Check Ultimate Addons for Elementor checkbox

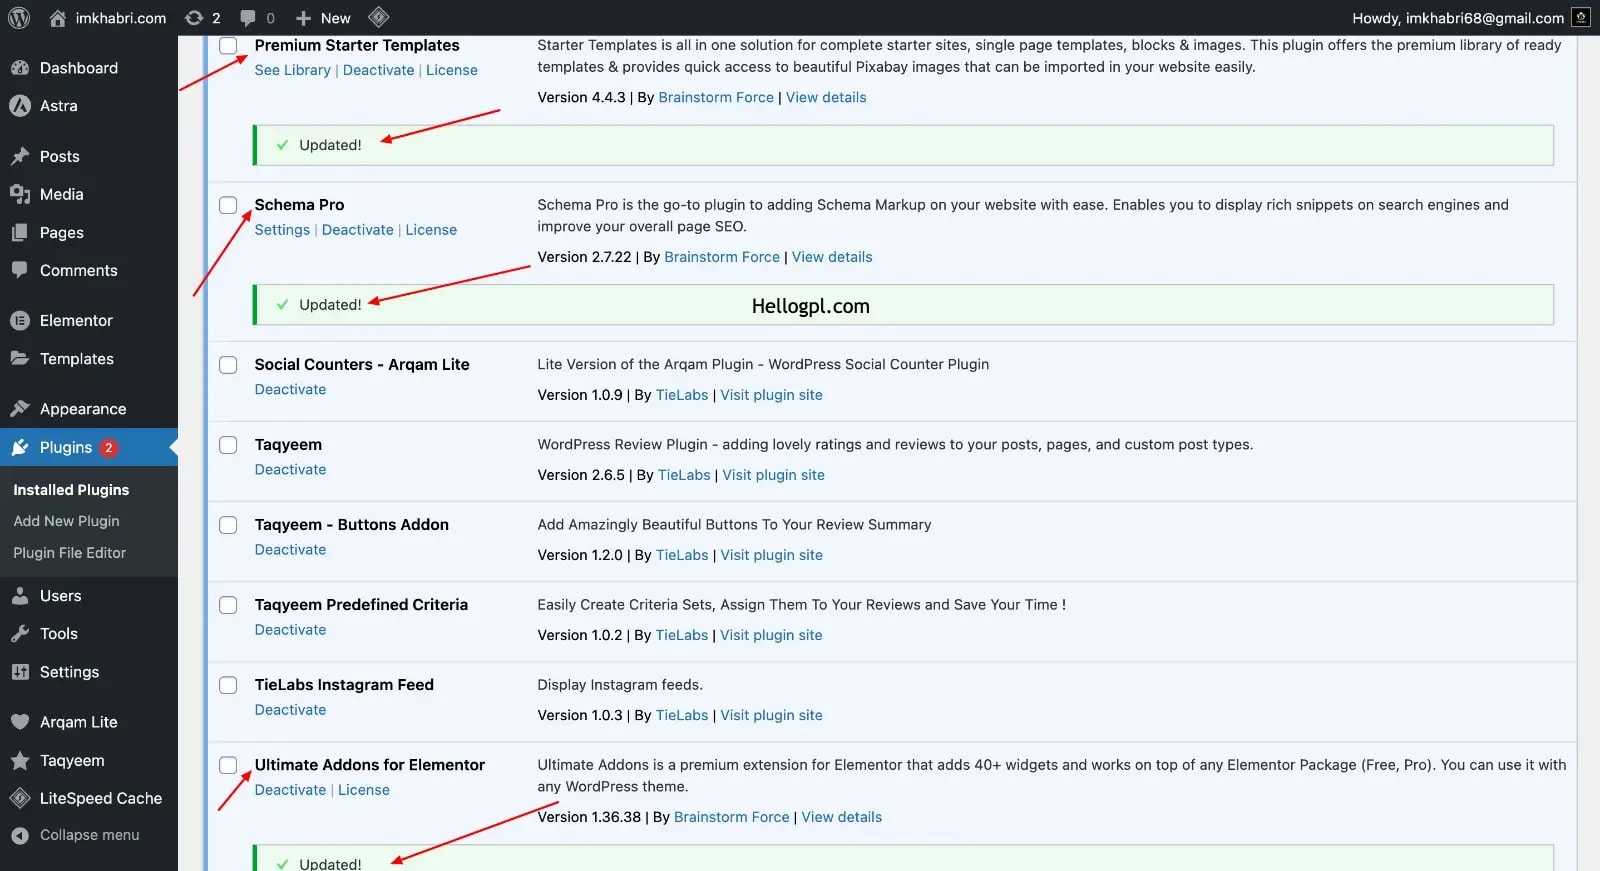coord(228,765)
